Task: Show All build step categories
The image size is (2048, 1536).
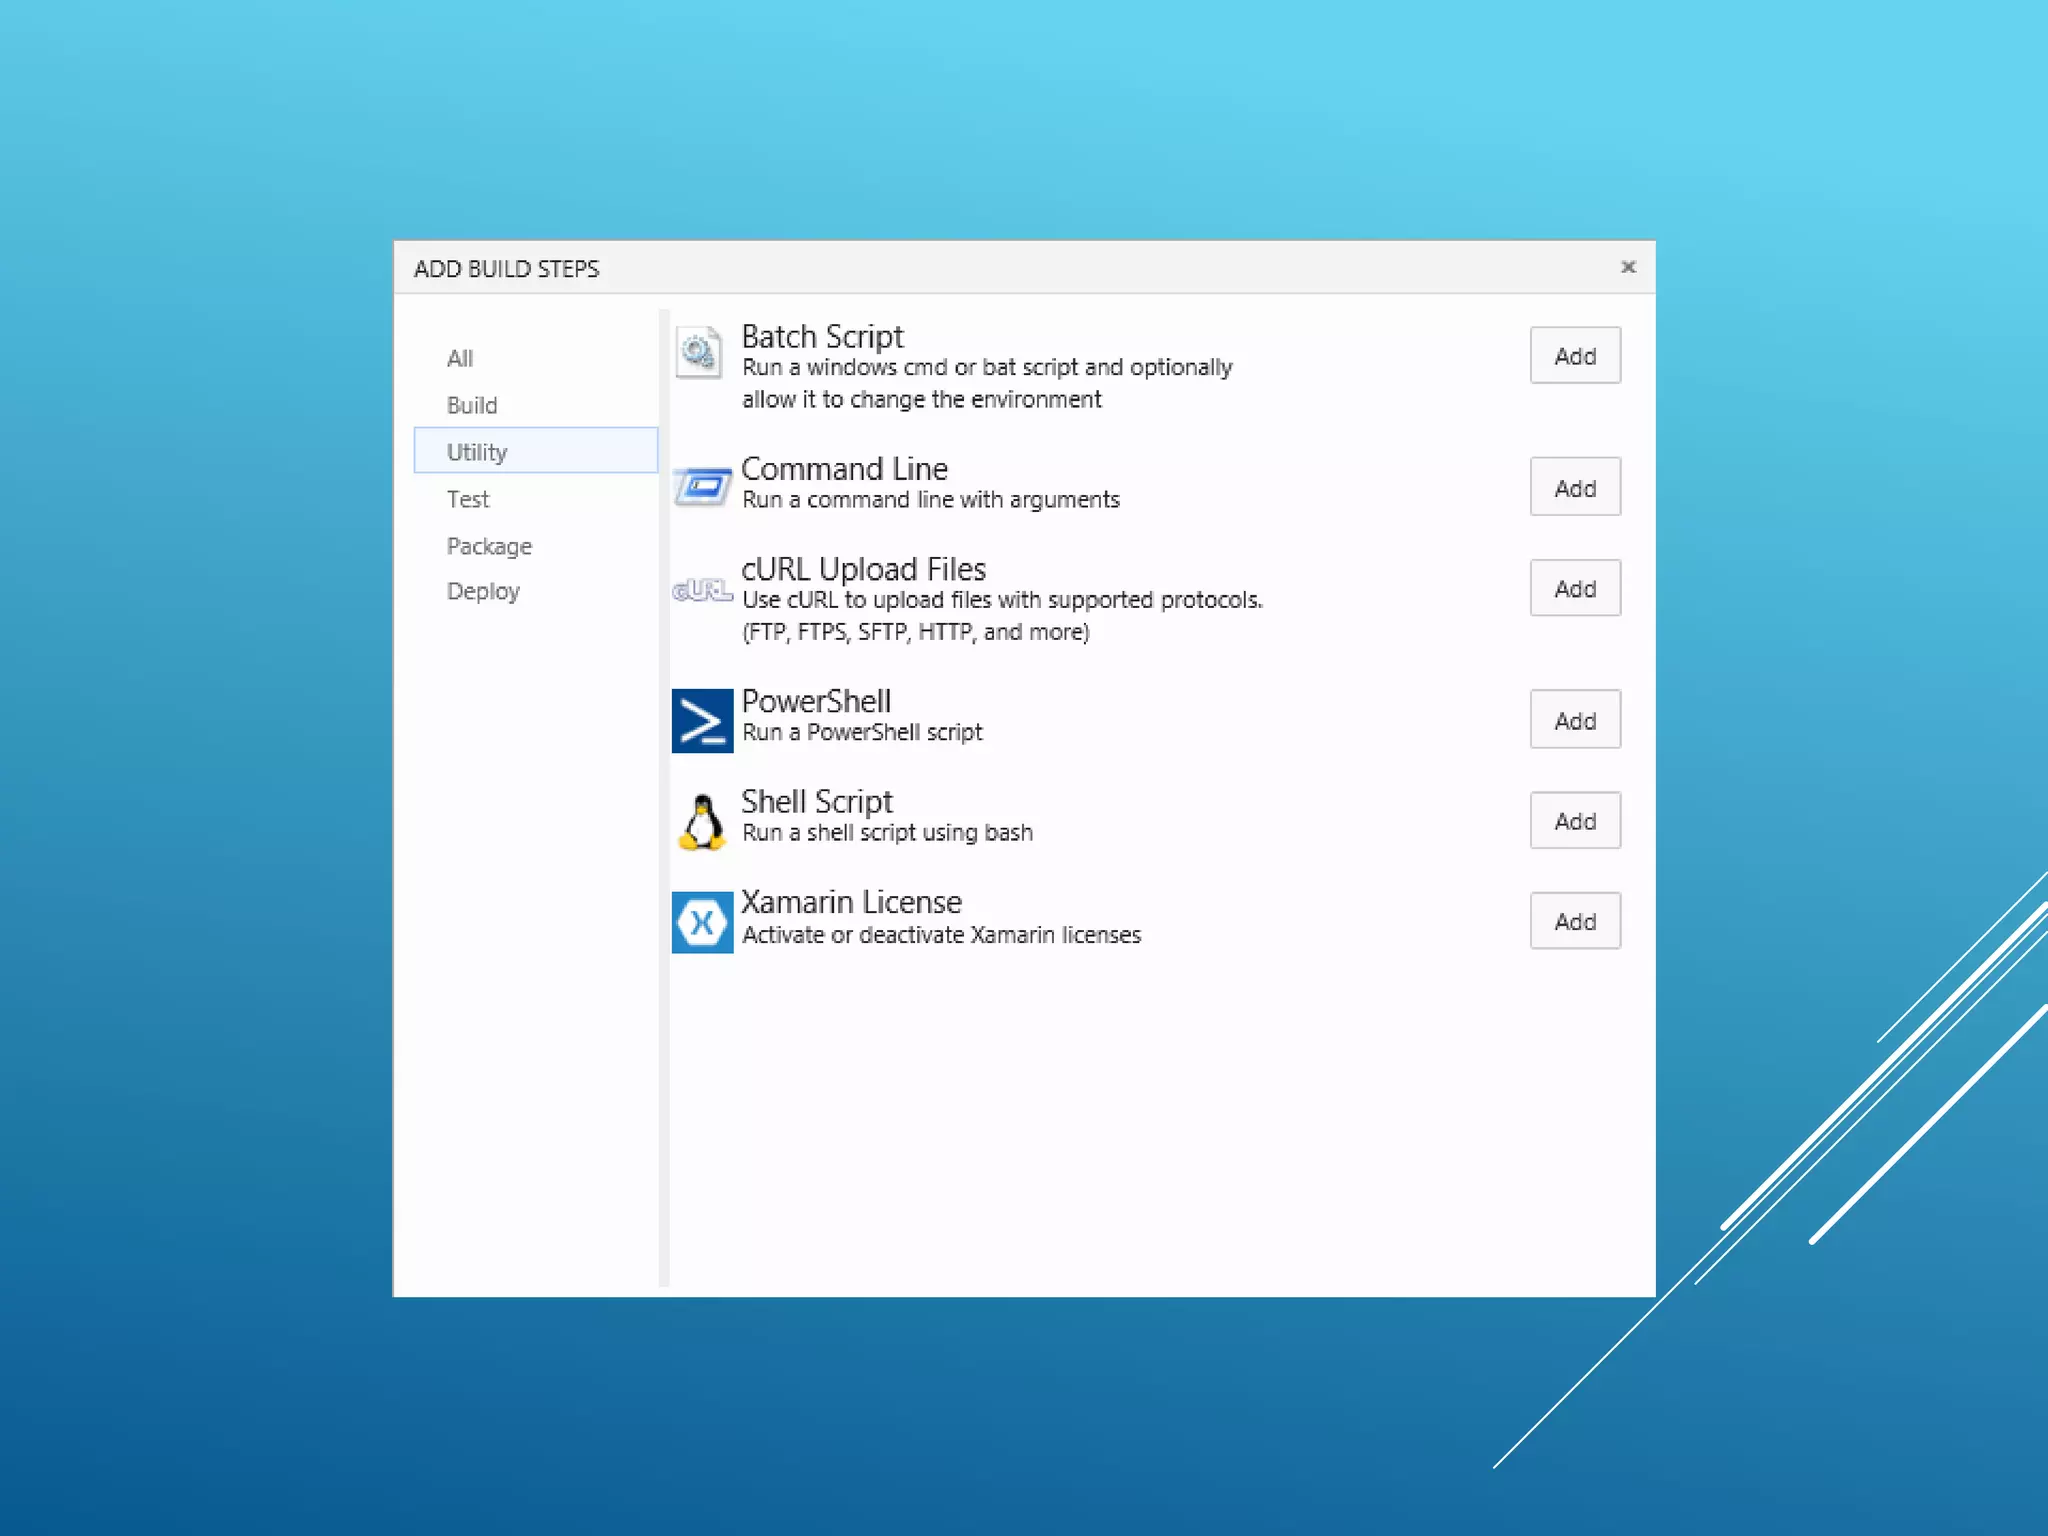Action: pyautogui.click(x=460, y=358)
